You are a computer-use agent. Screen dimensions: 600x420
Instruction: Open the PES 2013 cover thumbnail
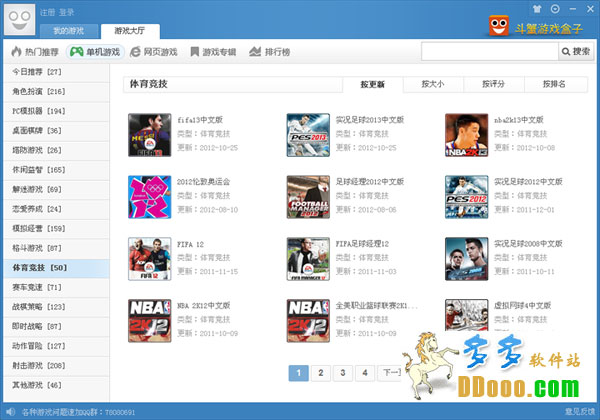coord(308,135)
